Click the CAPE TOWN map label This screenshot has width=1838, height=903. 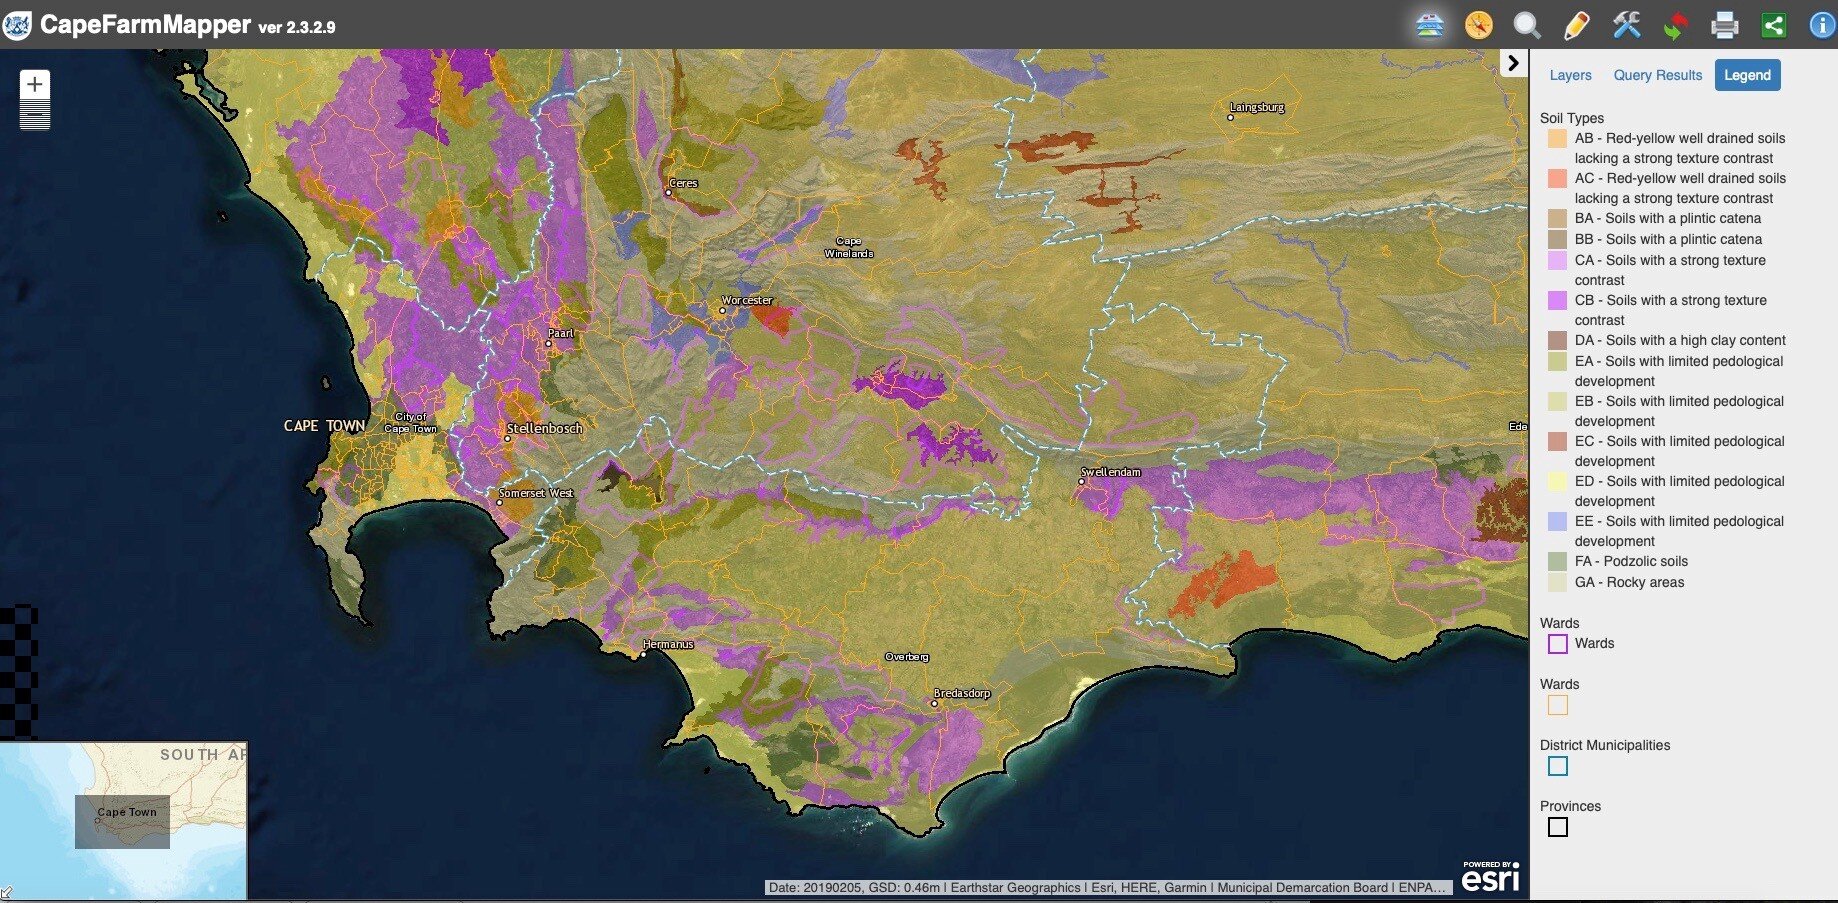point(324,425)
